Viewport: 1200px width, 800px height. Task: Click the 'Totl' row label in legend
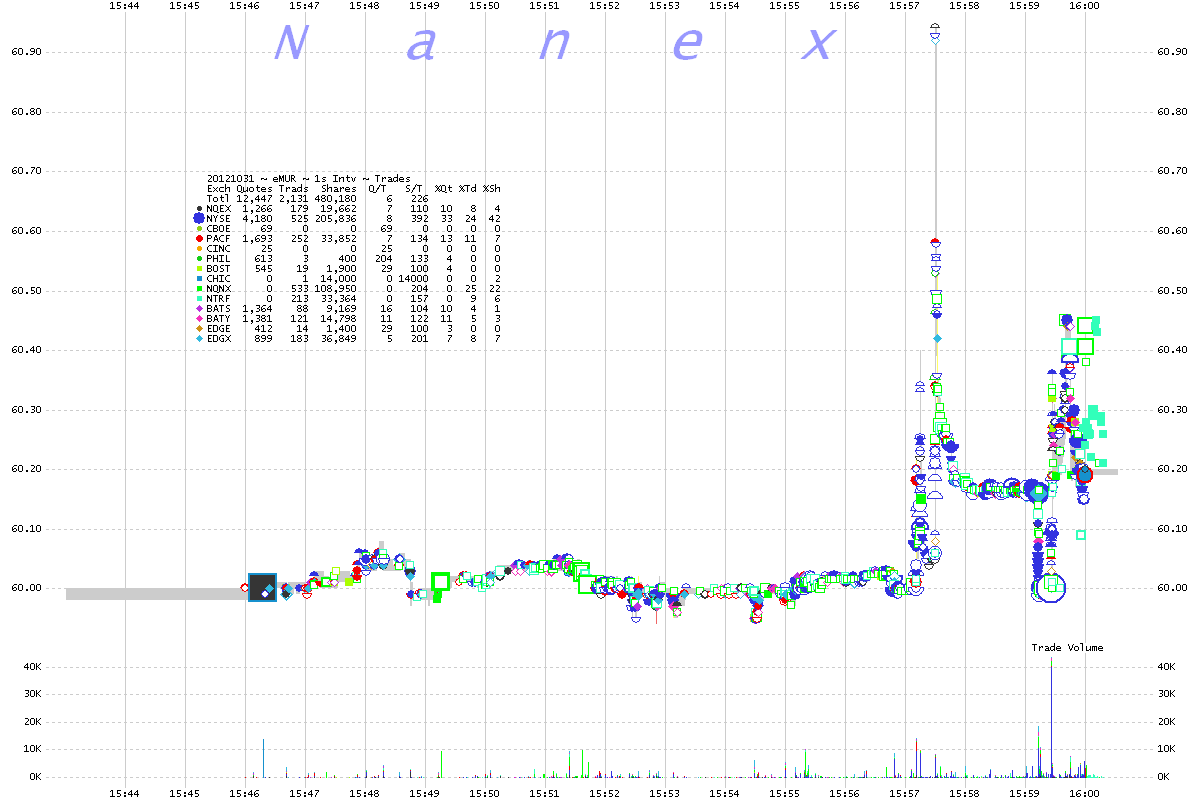tap(218, 198)
